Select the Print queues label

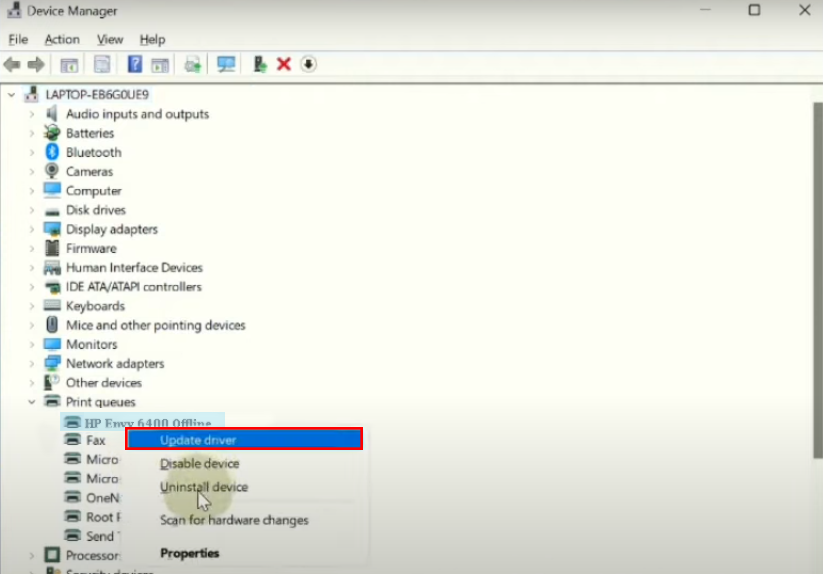pyautogui.click(x=100, y=402)
